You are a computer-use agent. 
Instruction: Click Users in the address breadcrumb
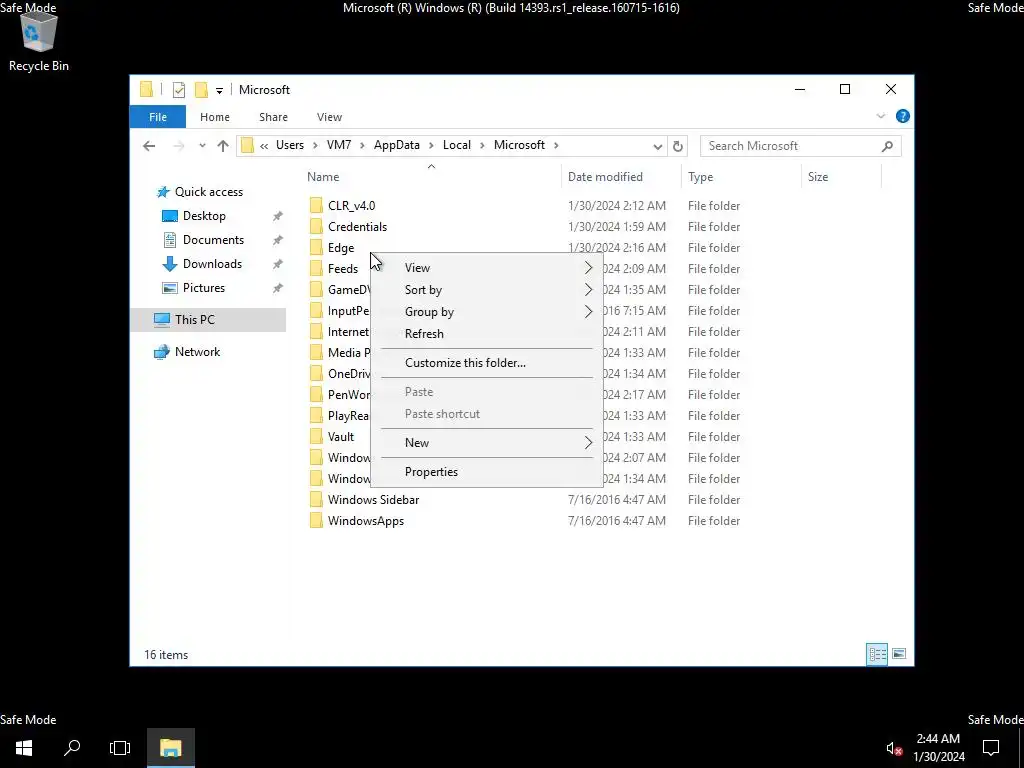point(289,145)
